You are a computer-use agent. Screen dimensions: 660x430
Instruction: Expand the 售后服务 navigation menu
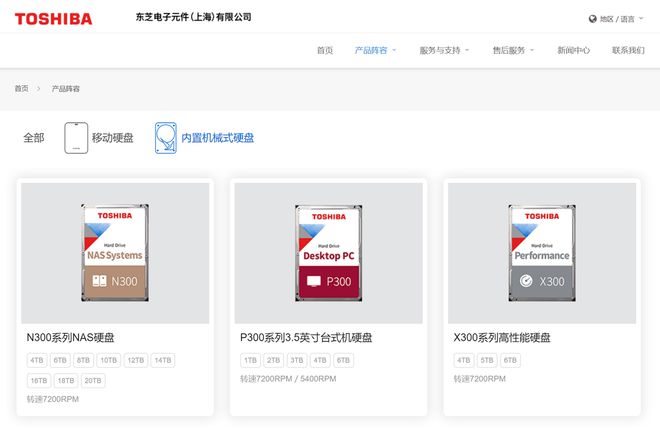(x=513, y=50)
